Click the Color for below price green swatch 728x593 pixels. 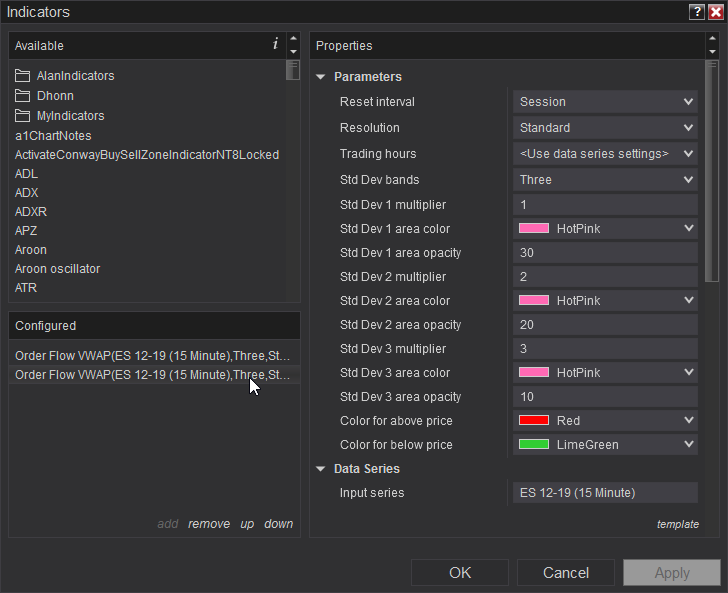click(x=534, y=445)
